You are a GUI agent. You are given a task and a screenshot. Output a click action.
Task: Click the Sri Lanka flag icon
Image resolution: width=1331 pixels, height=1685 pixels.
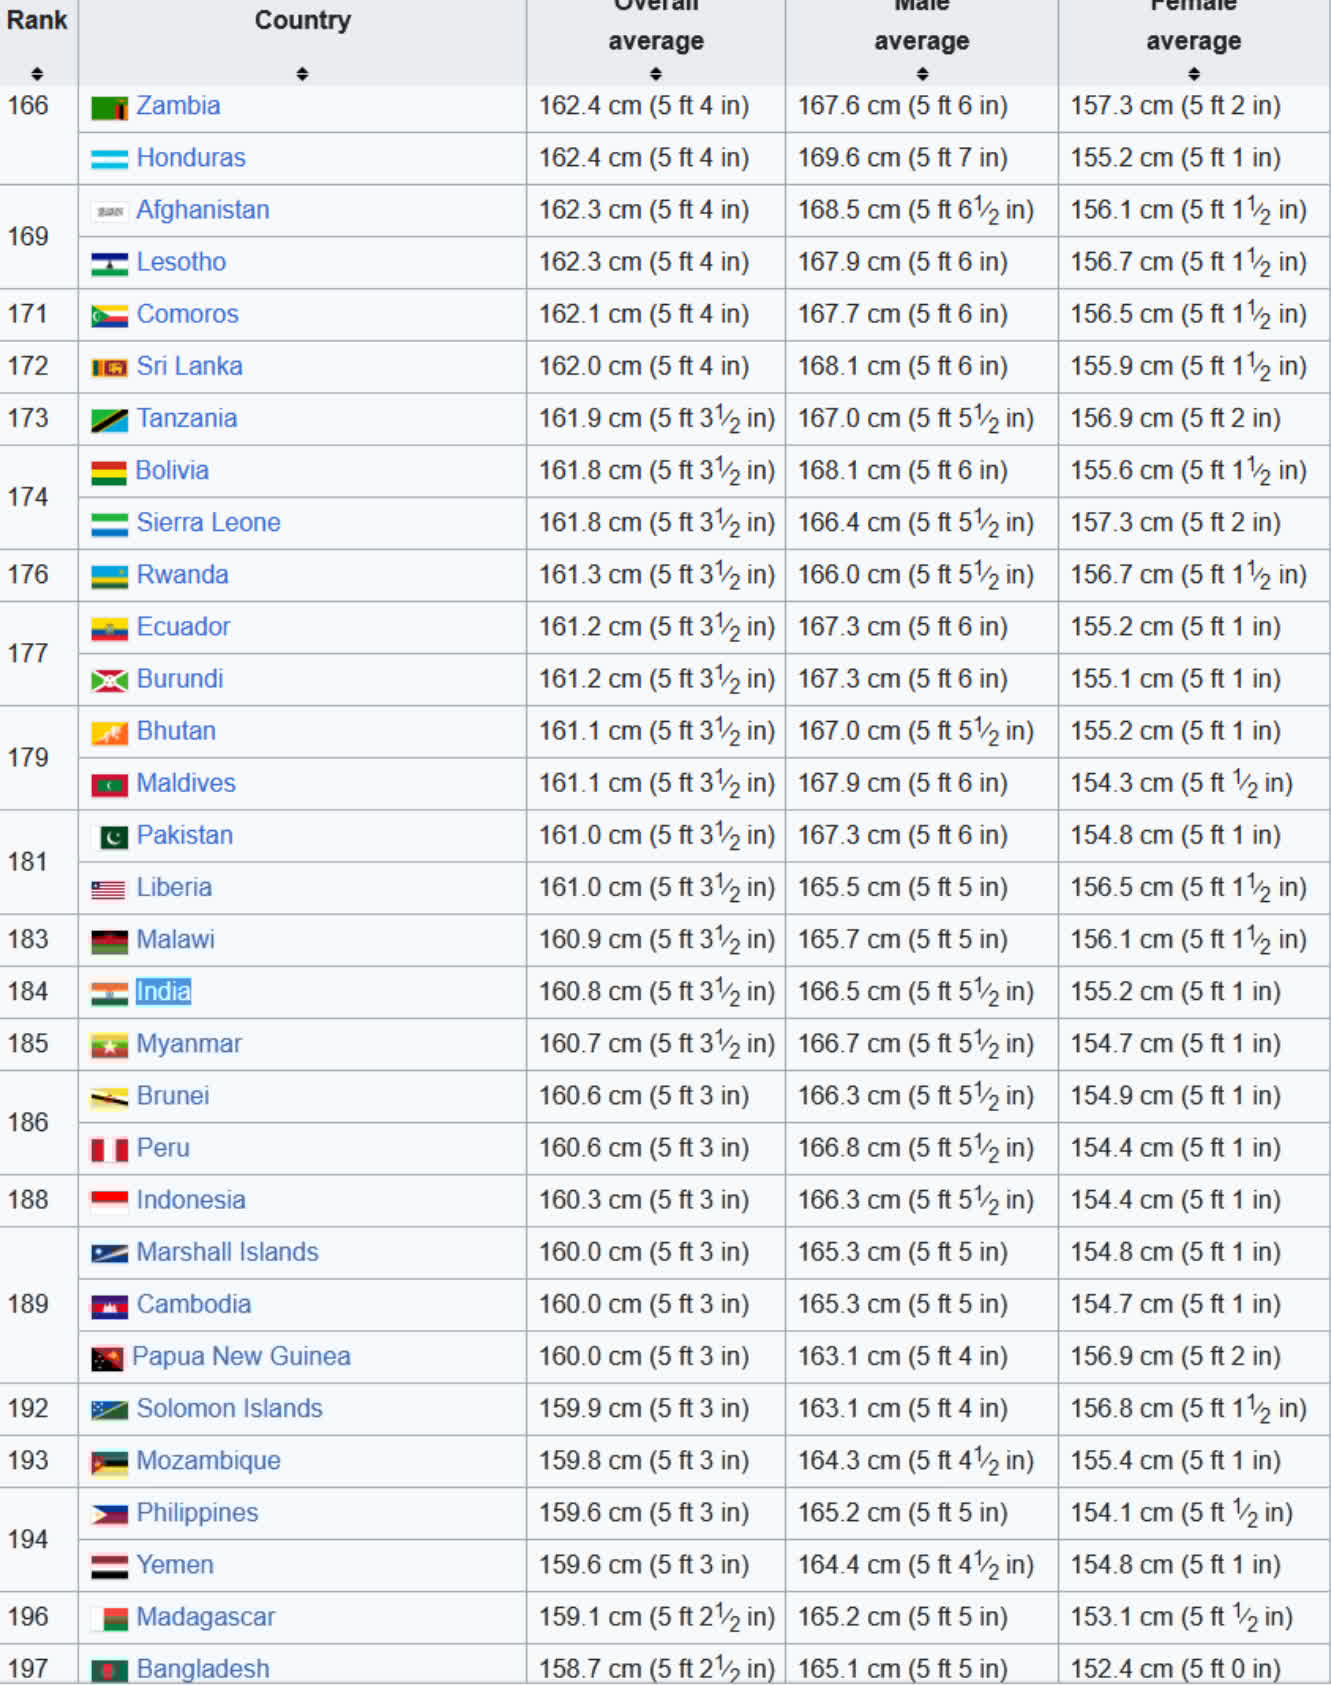click(109, 367)
